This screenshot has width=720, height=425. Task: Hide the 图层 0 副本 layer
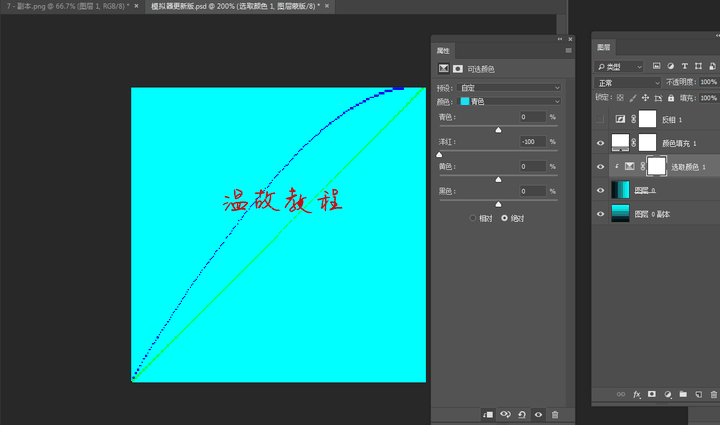600,214
